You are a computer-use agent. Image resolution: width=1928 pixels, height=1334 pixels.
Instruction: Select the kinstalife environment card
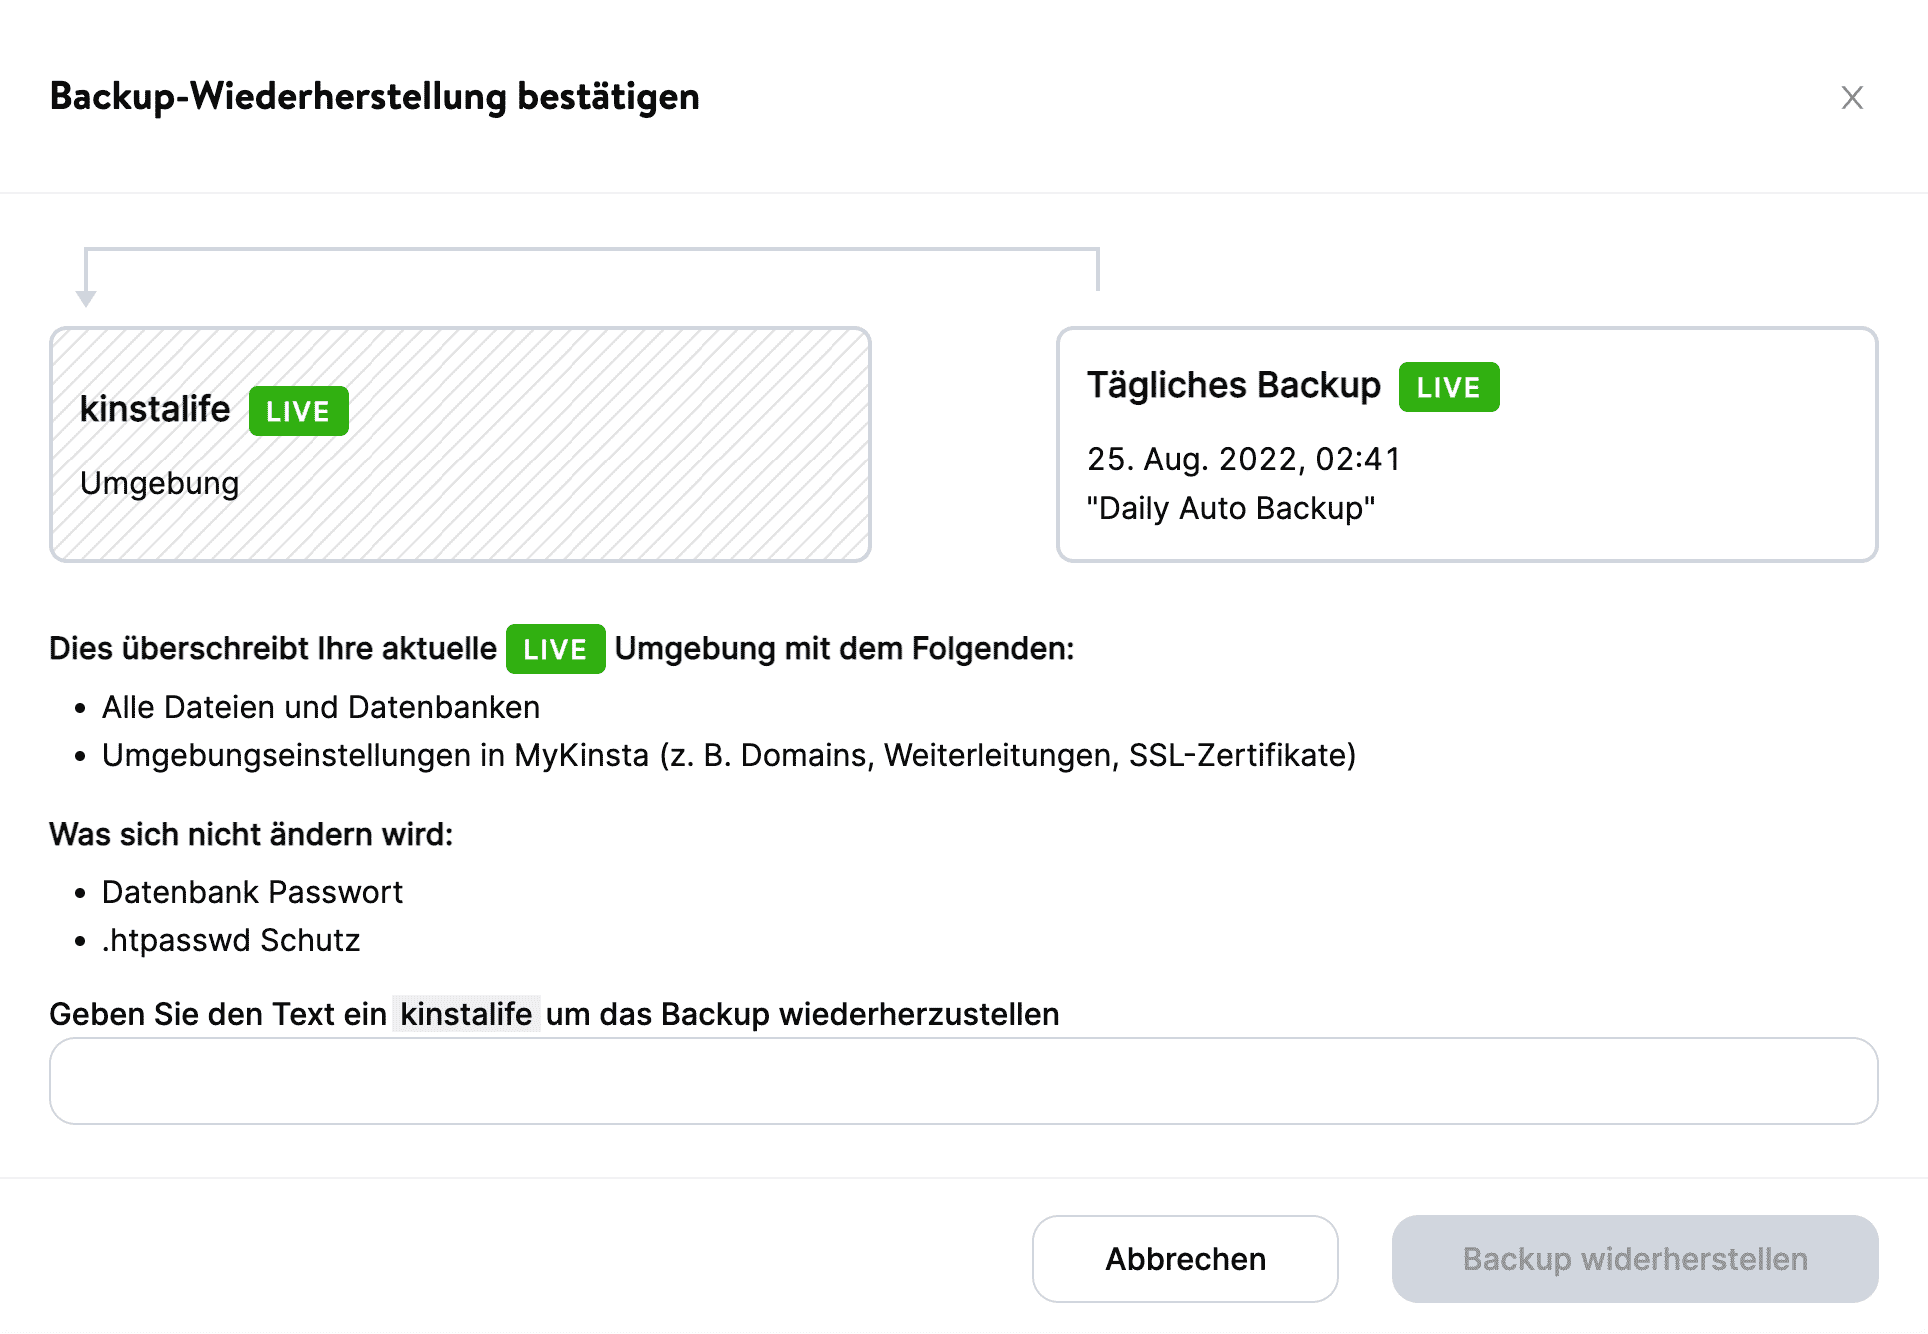pos(460,443)
